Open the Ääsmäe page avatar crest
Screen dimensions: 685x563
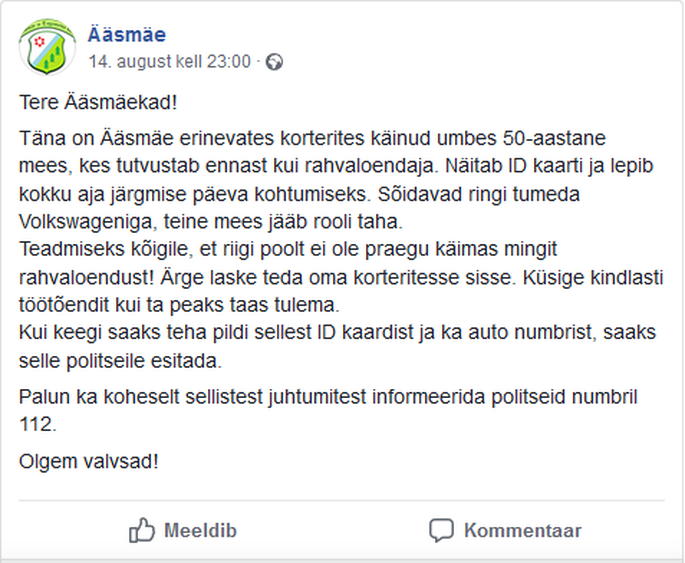(47, 48)
